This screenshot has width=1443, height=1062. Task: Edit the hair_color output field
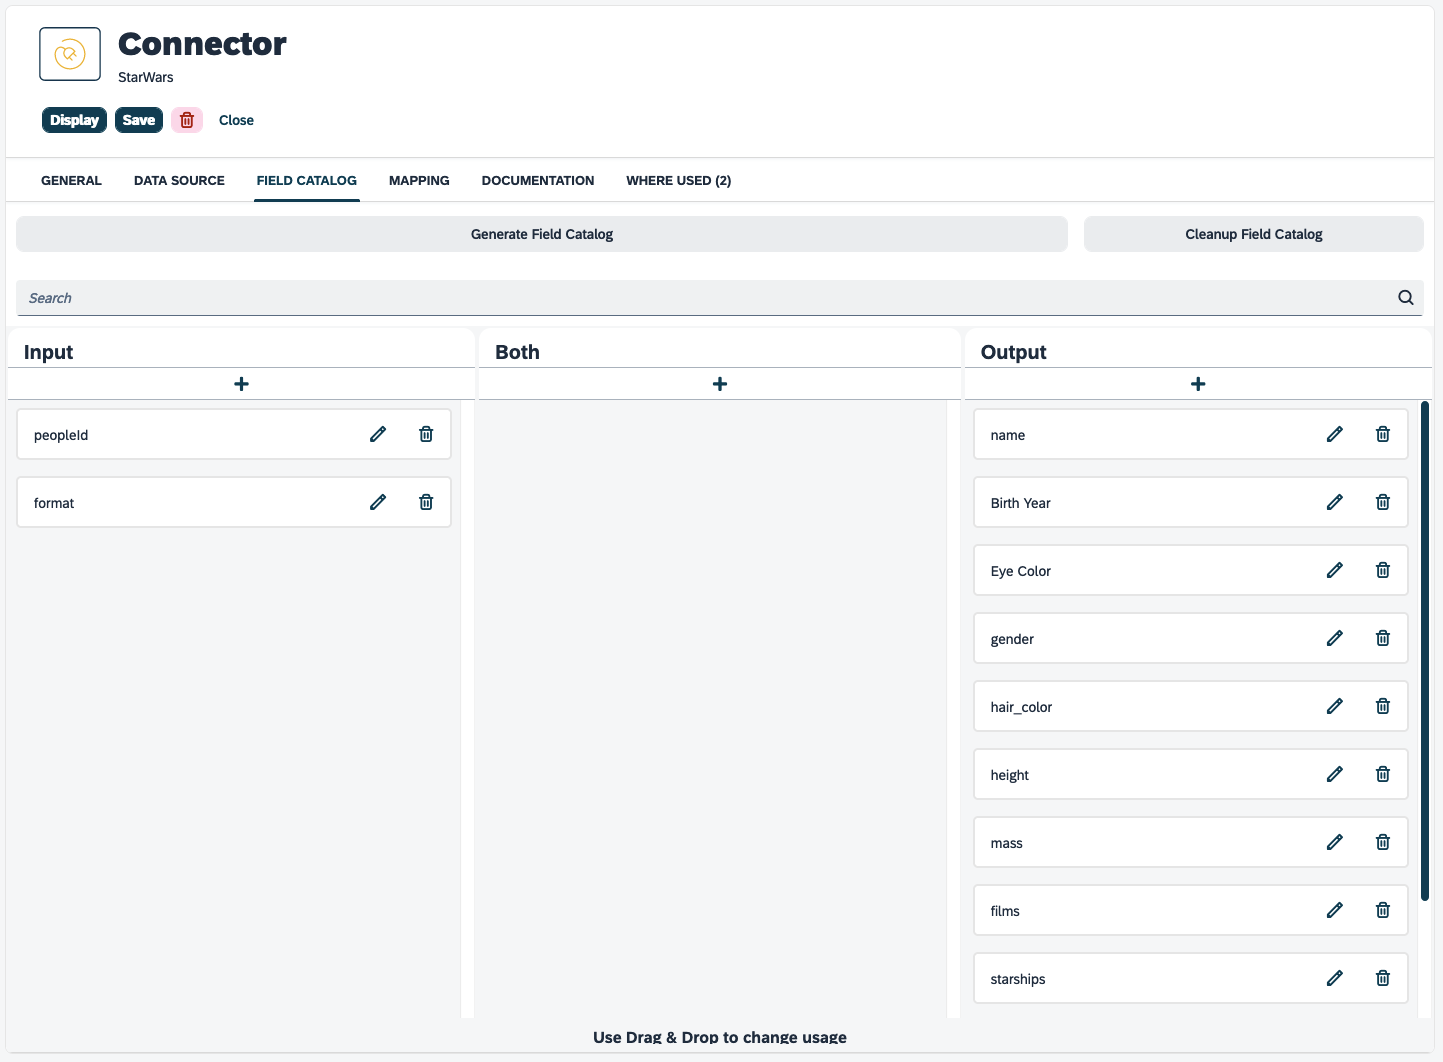(x=1335, y=706)
